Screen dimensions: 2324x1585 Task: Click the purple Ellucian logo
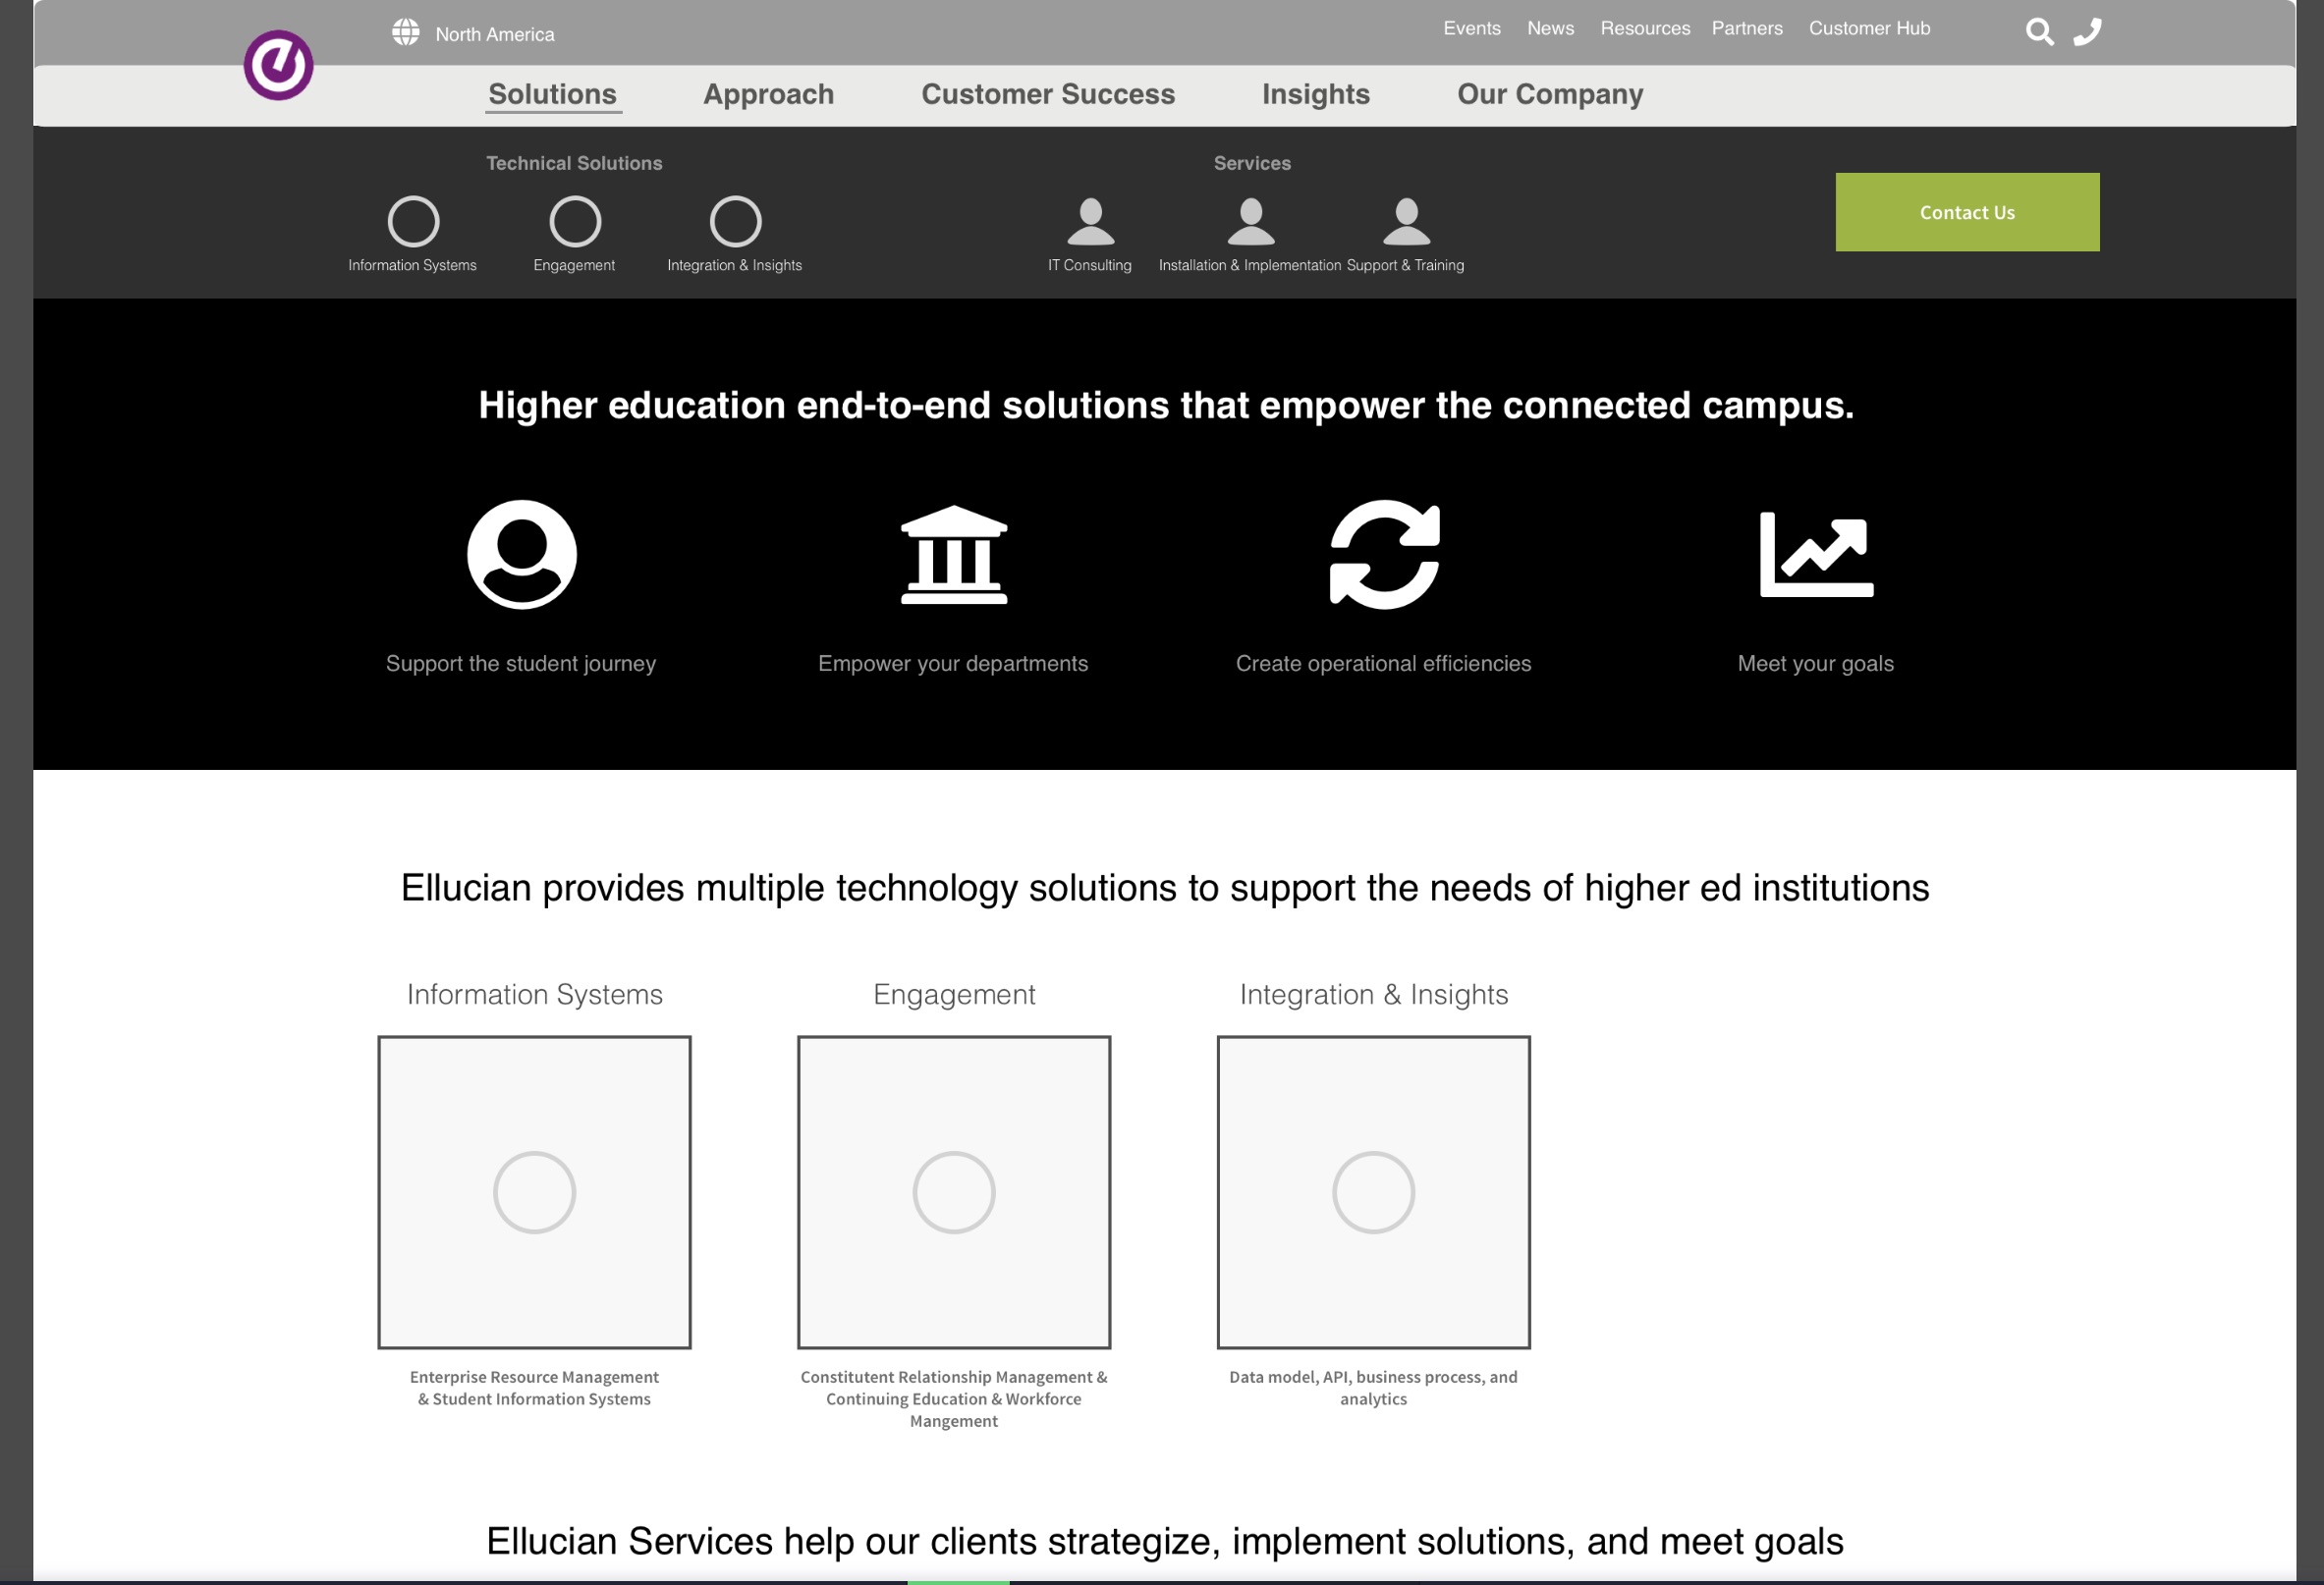click(279, 65)
